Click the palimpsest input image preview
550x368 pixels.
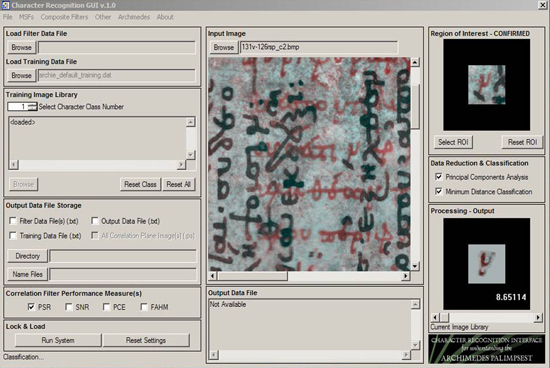pos(309,164)
